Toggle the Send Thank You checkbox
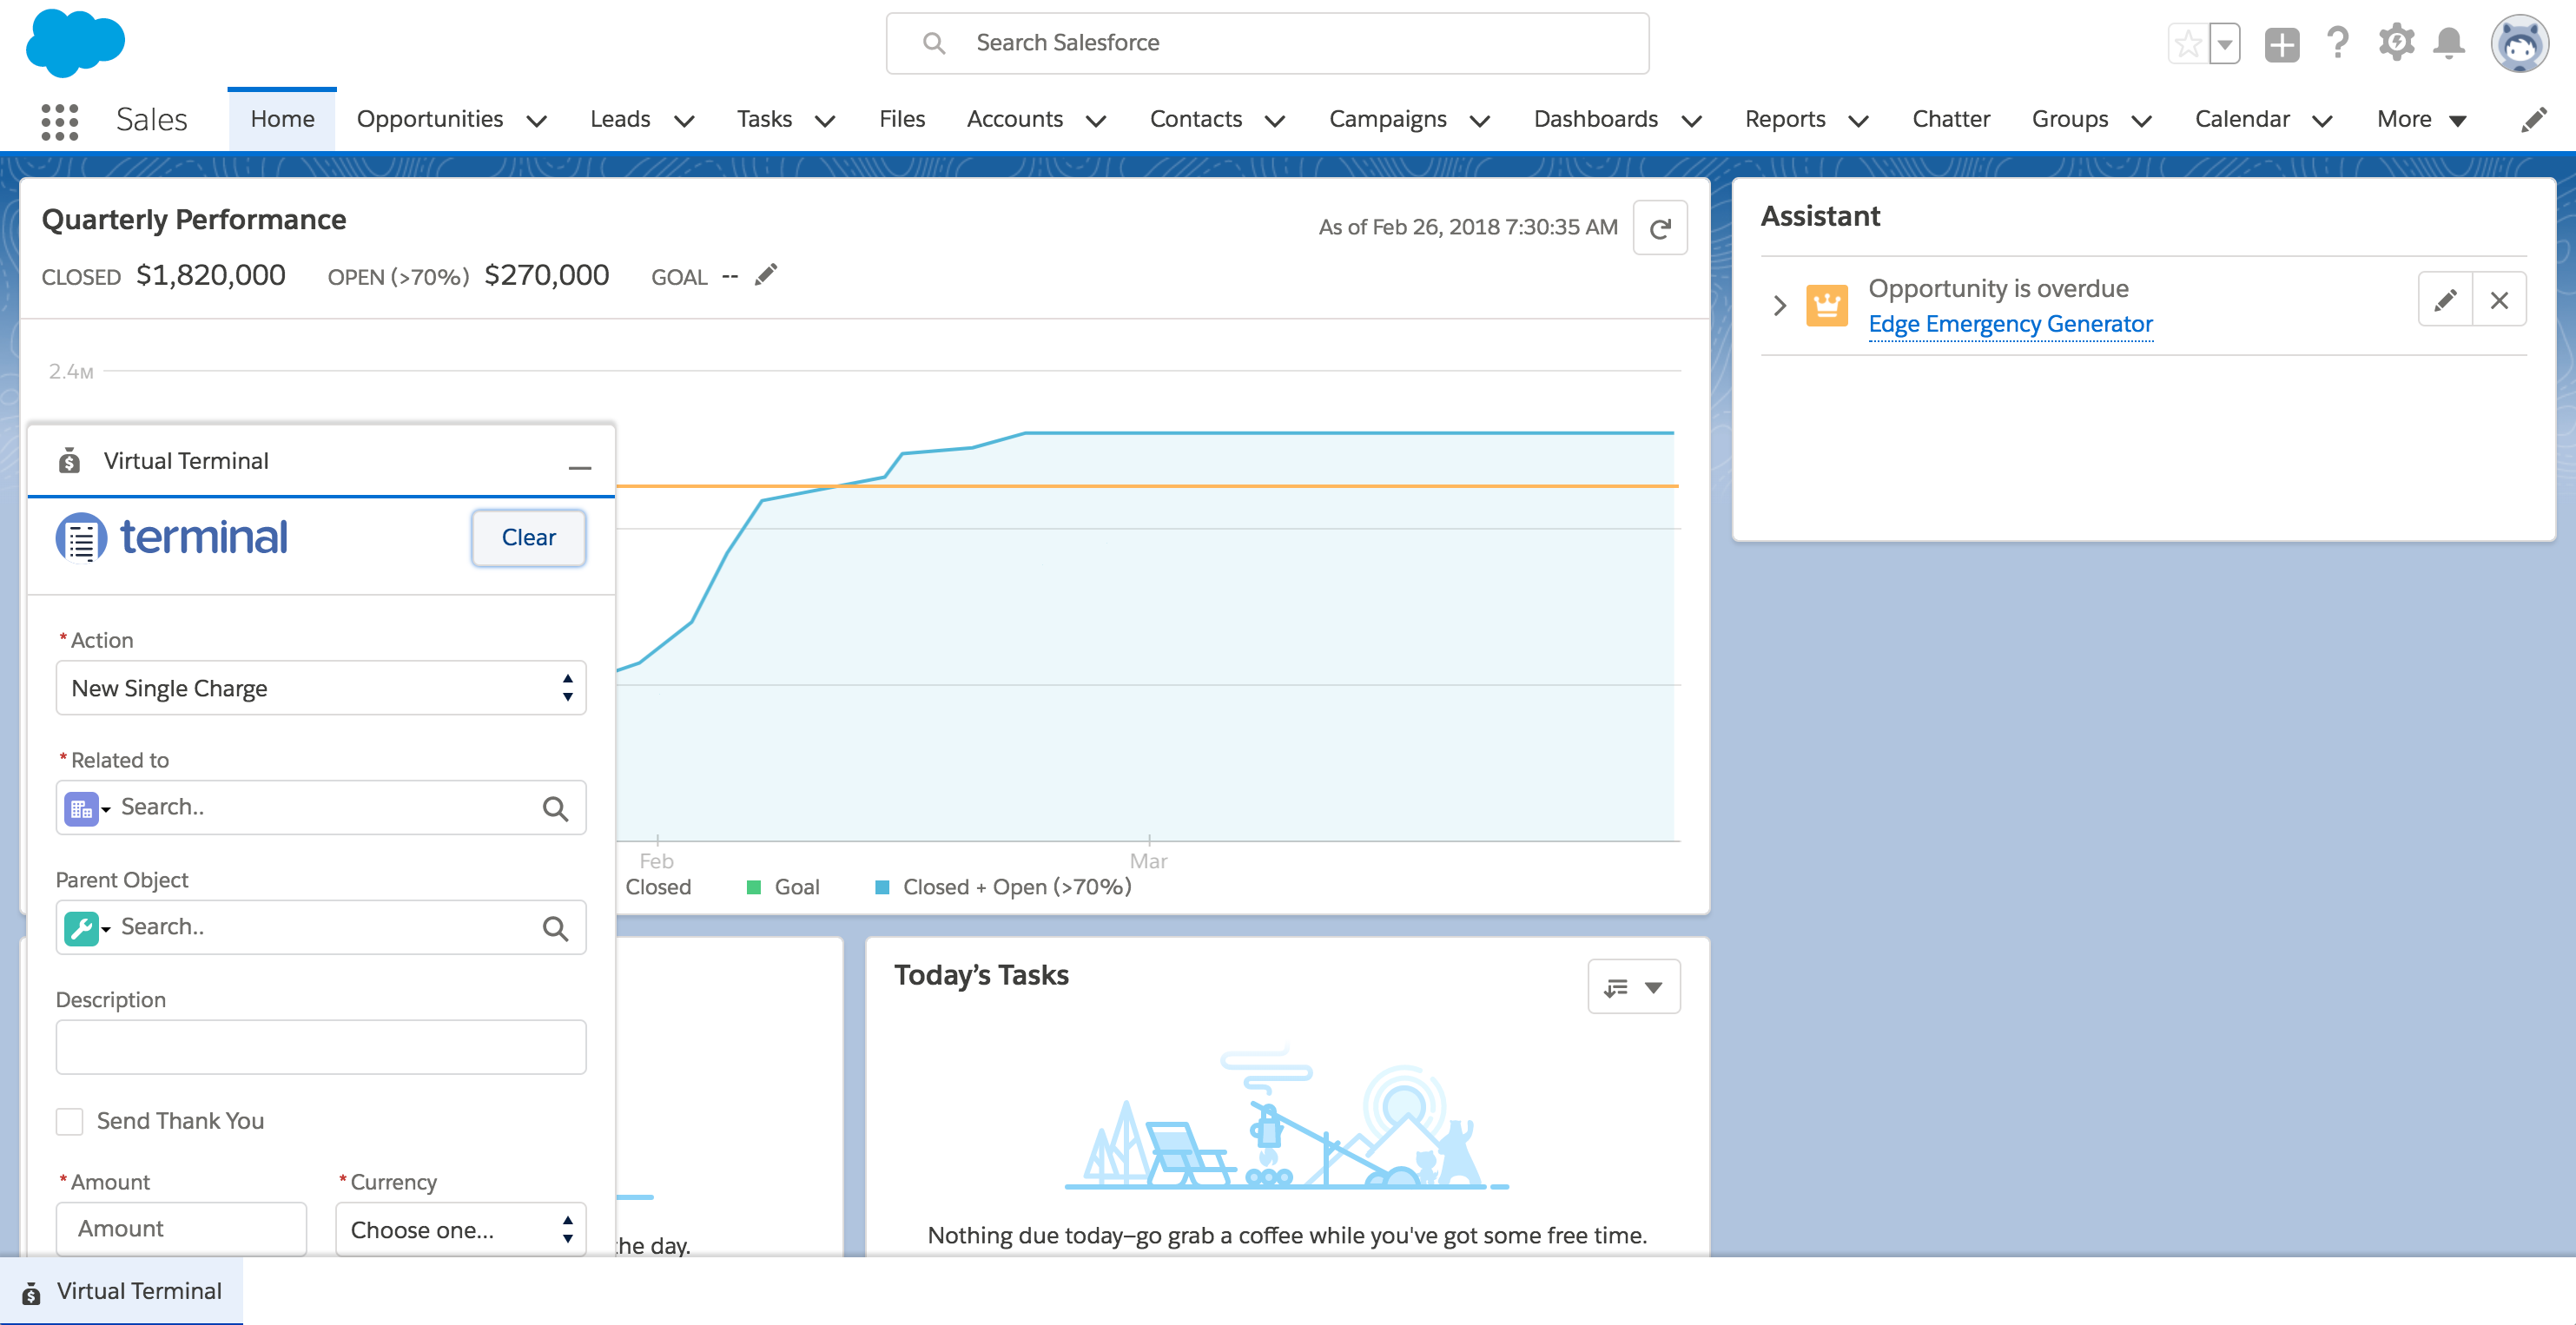The image size is (2576, 1325). [x=69, y=1121]
